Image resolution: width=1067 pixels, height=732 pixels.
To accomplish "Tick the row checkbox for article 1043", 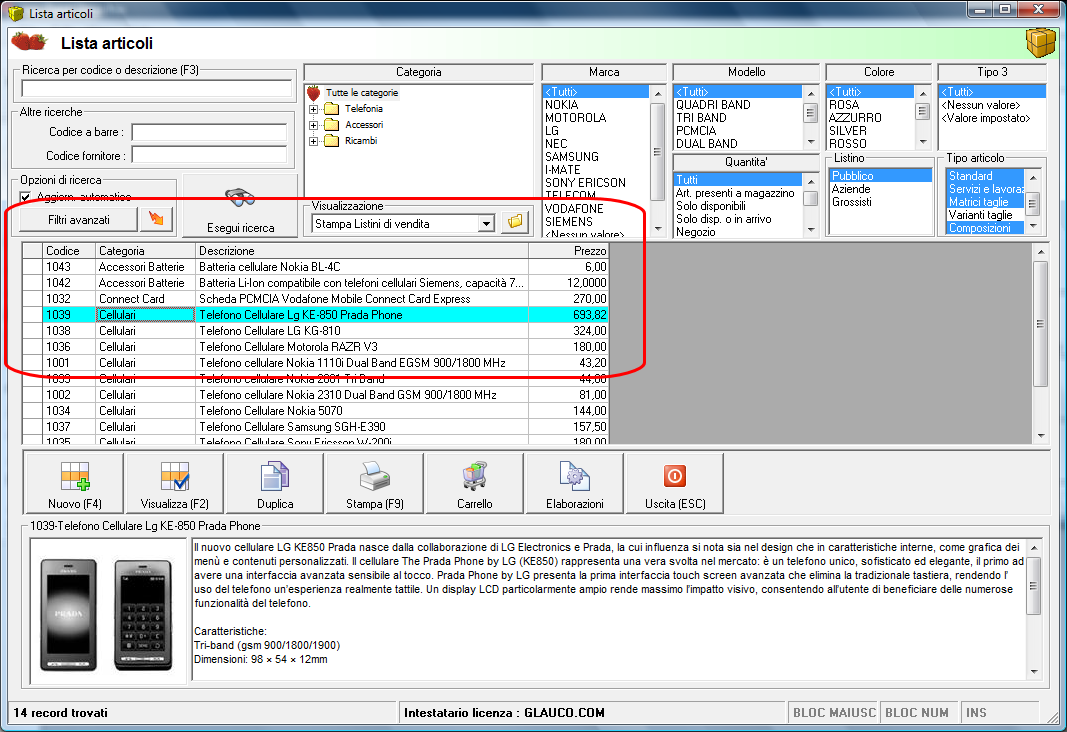I will click(33, 267).
